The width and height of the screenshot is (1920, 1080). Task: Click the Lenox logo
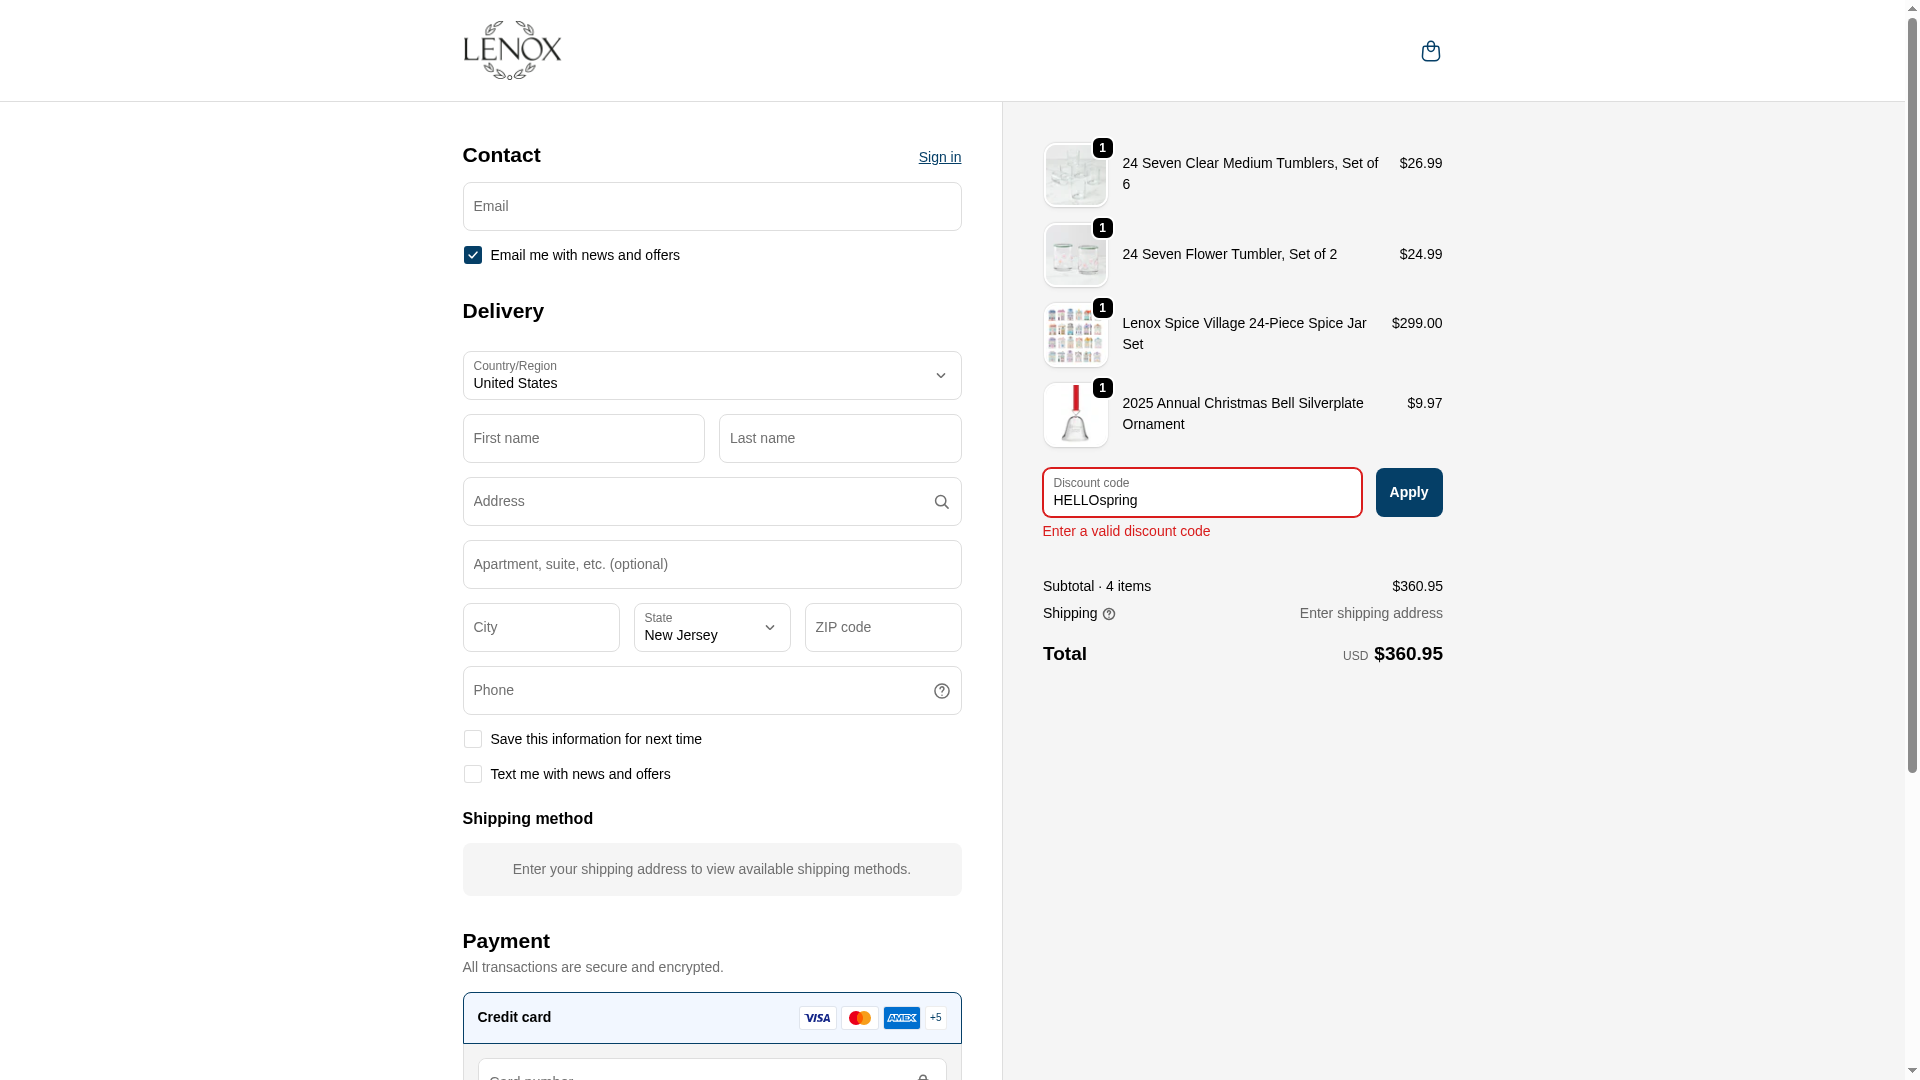click(x=512, y=50)
